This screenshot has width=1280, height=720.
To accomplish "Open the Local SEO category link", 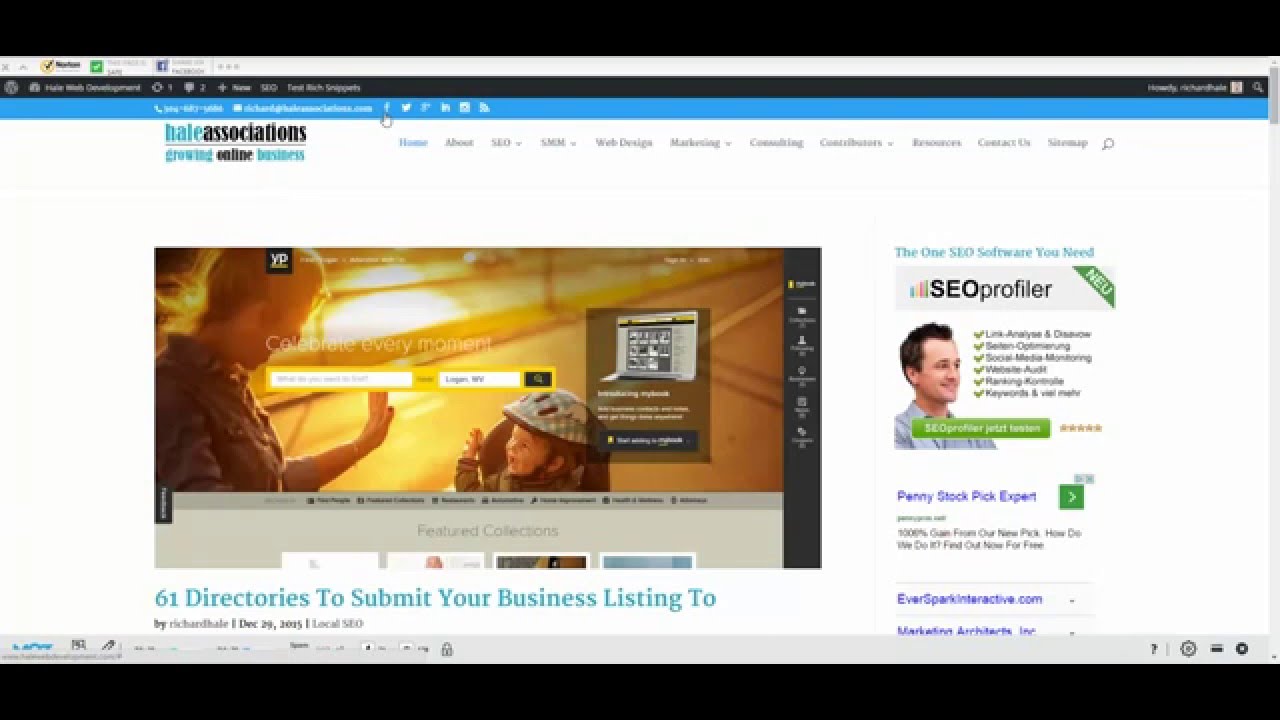I will tap(338, 624).
